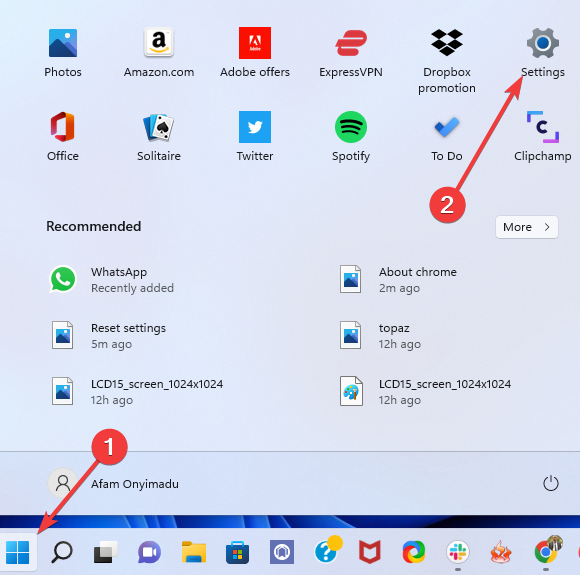The image size is (580, 575).
Task: Click the power button icon
Action: click(x=550, y=483)
